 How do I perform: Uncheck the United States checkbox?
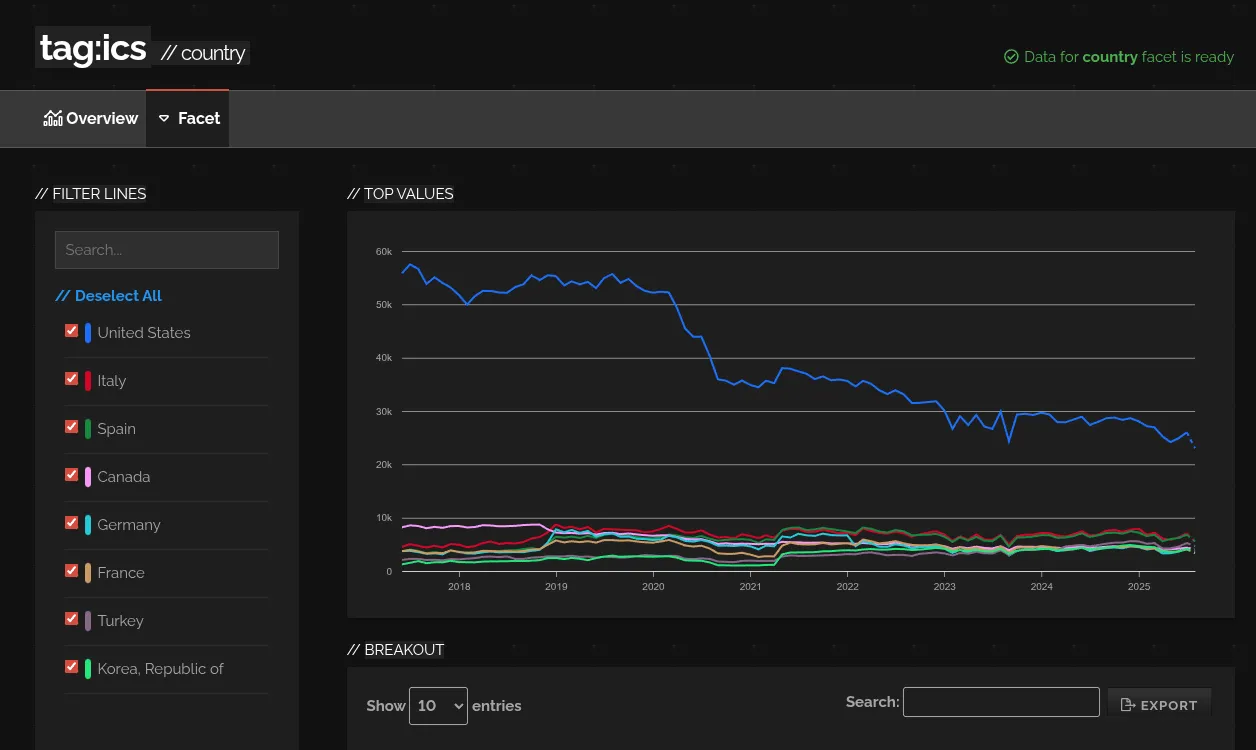tap(71, 331)
